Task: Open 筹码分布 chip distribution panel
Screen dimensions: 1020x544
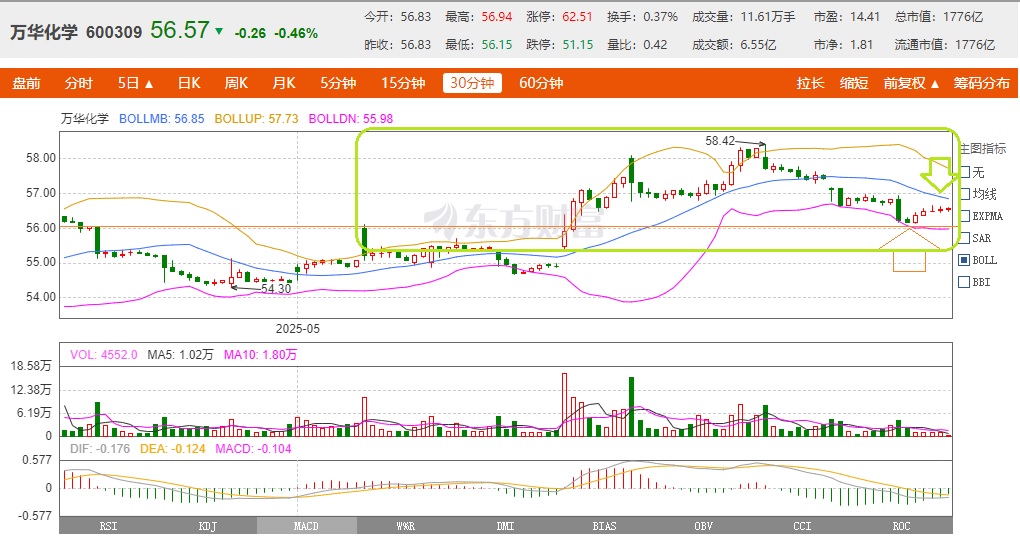Action: [982, 83]
